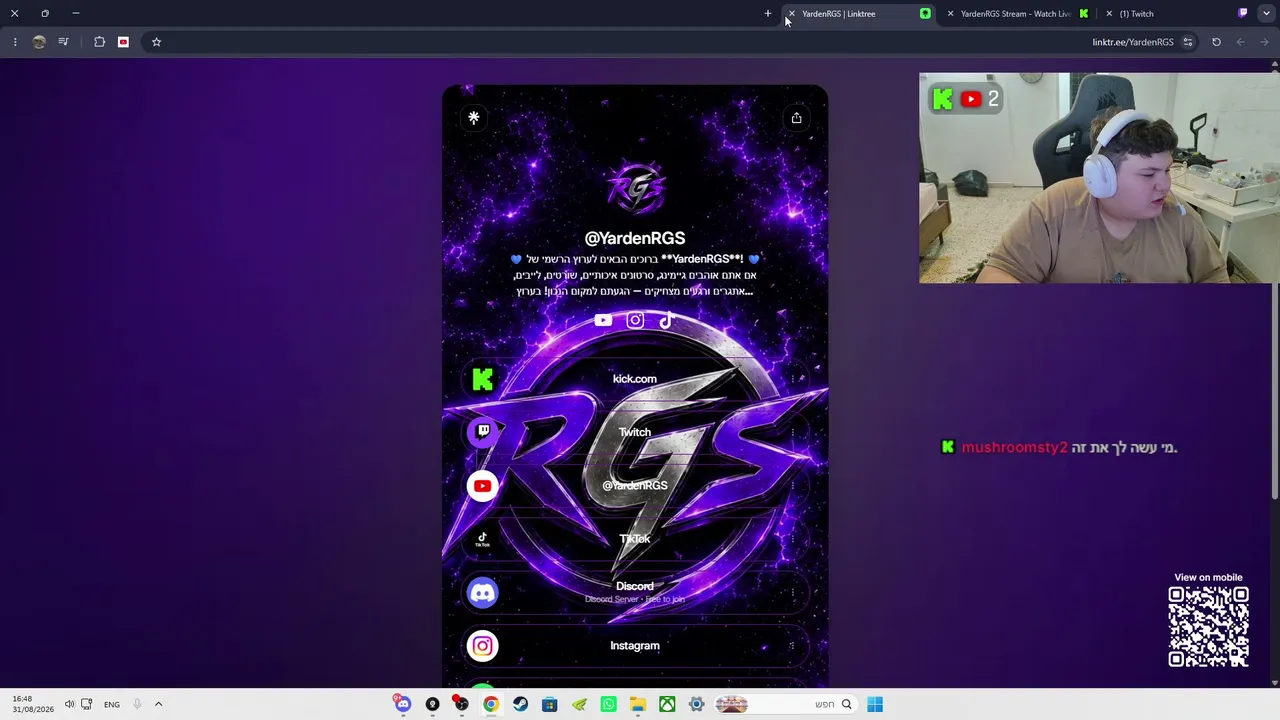Screen dimensions: 1280x720
Task: Open the @YardenRGS YouTube link
Action: 635,486
